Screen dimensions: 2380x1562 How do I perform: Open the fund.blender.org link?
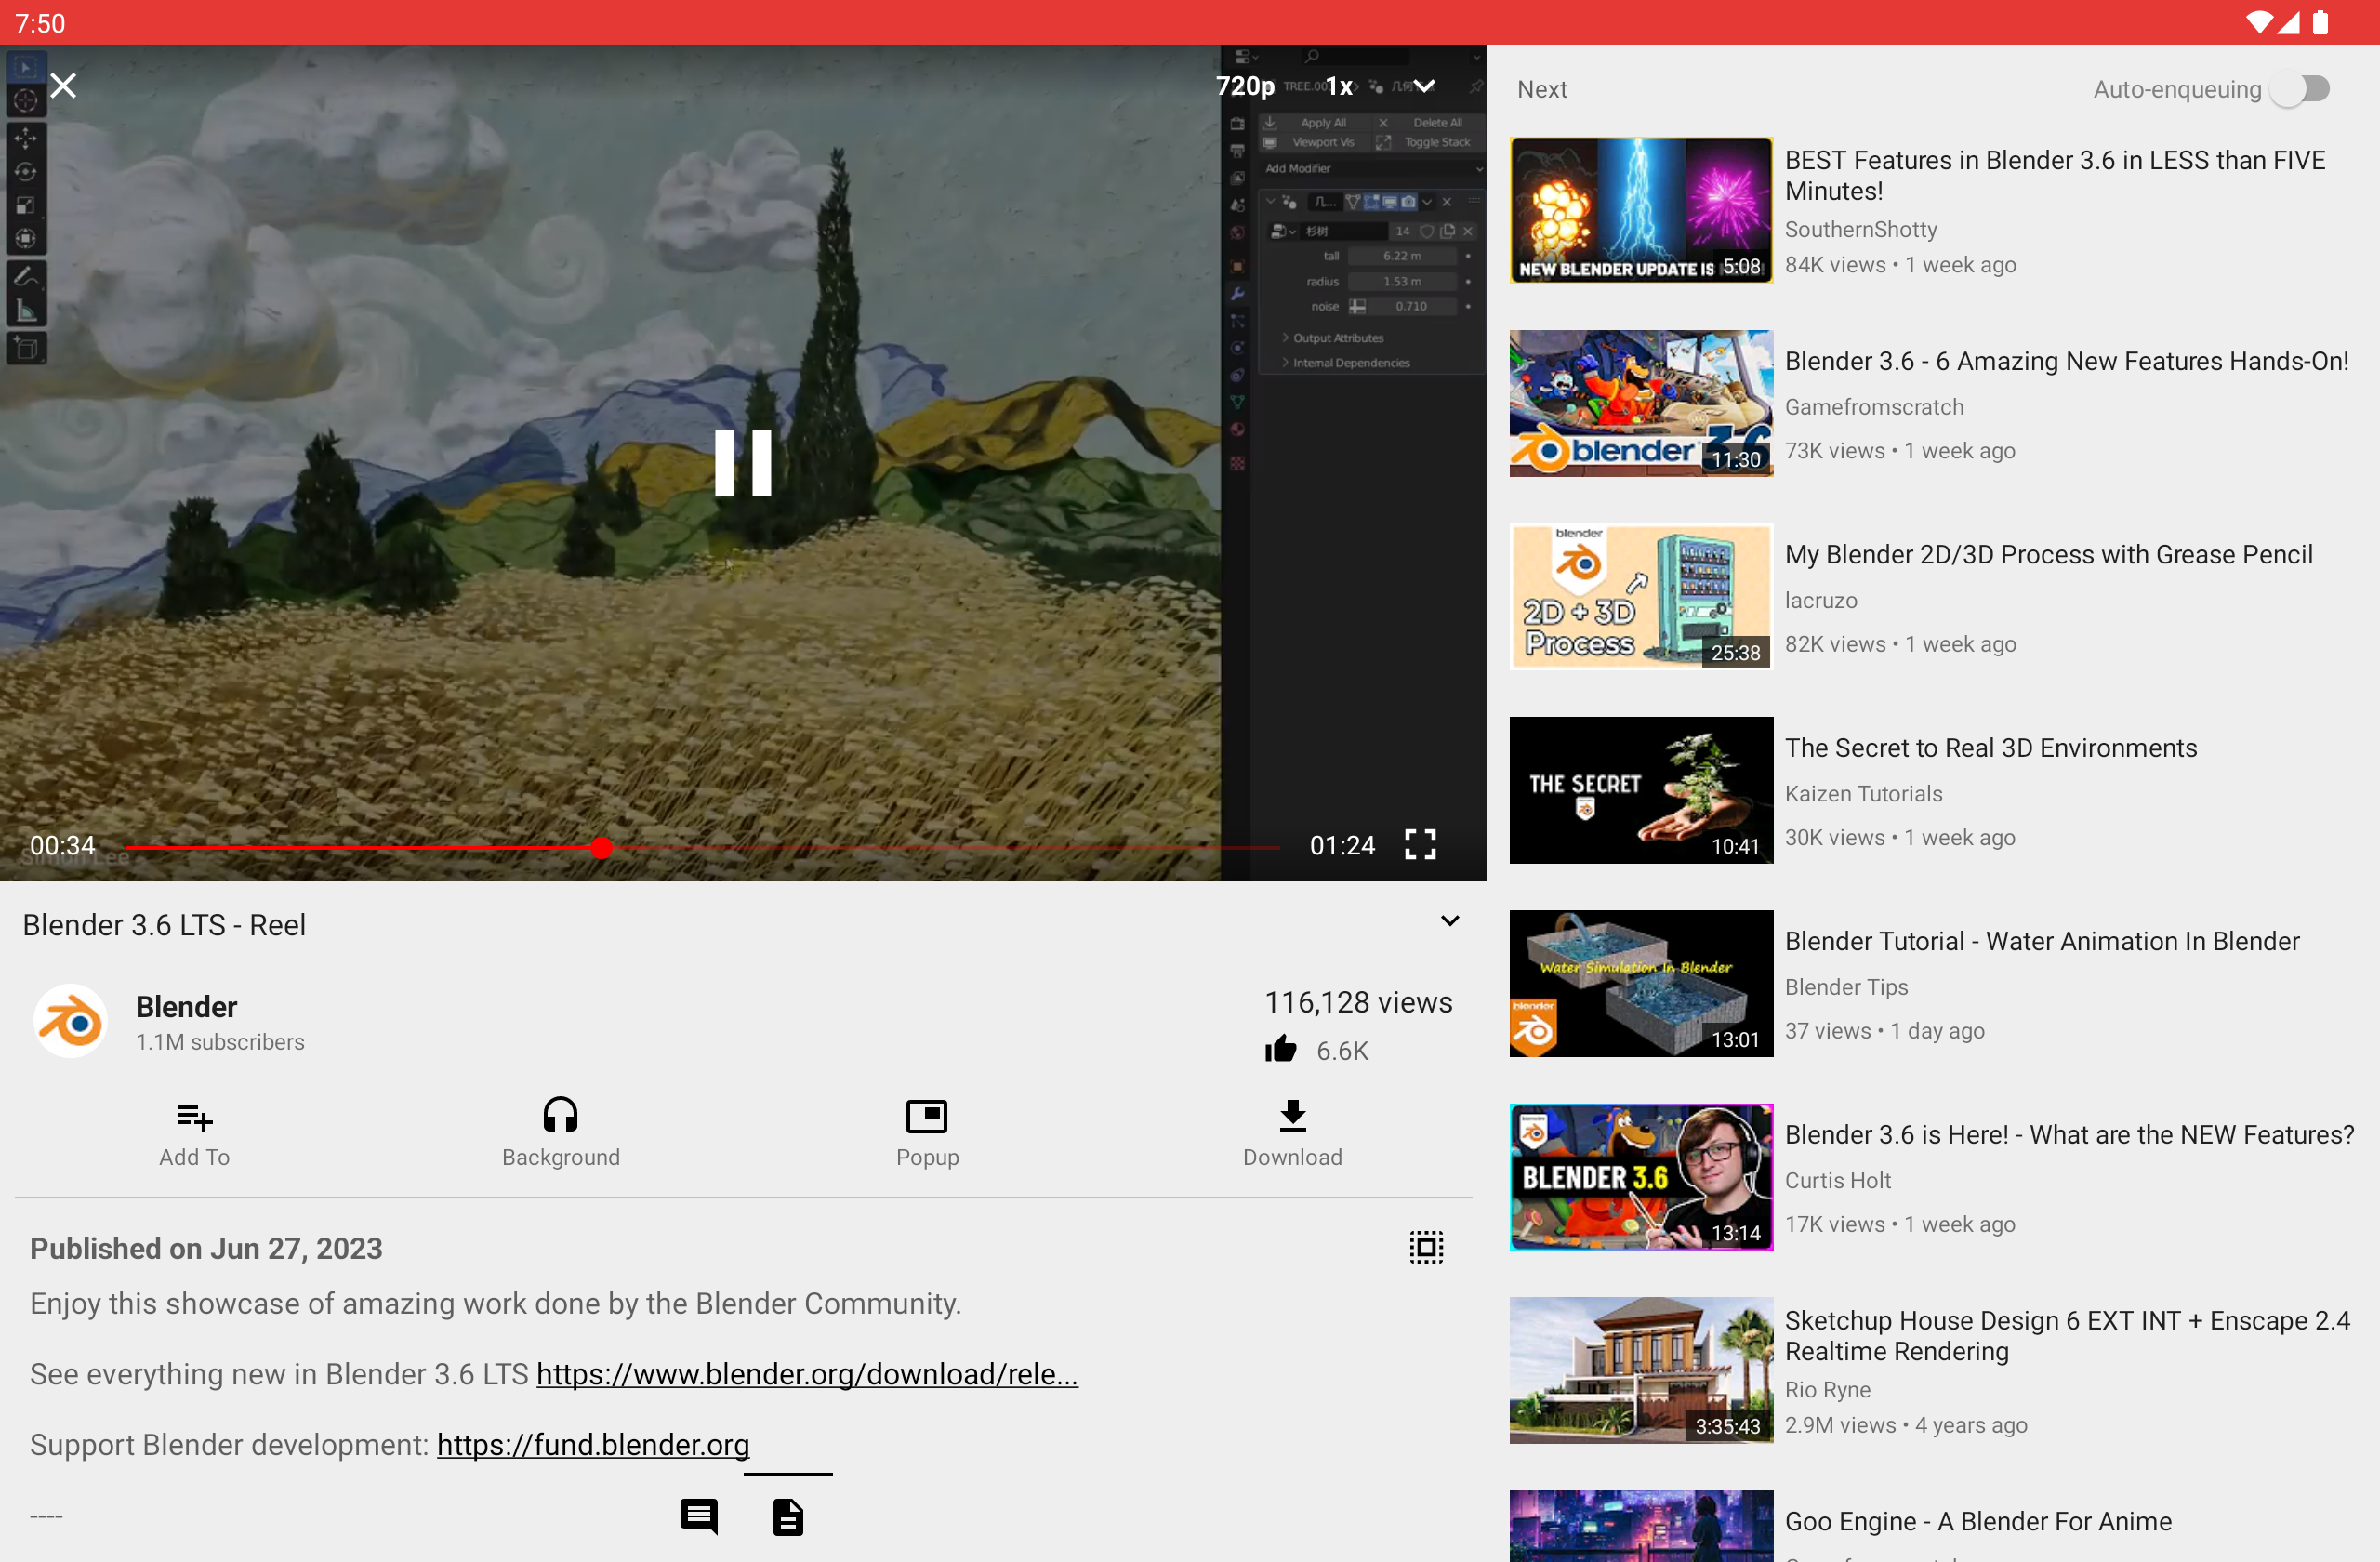click(x=593, y=1445)
